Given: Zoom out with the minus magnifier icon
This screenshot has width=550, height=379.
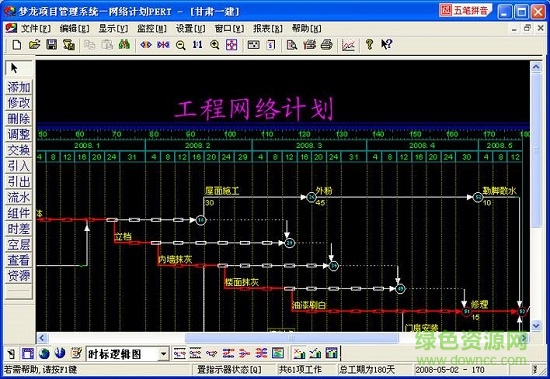Looking at the screenshot, I should coord(181,45).
